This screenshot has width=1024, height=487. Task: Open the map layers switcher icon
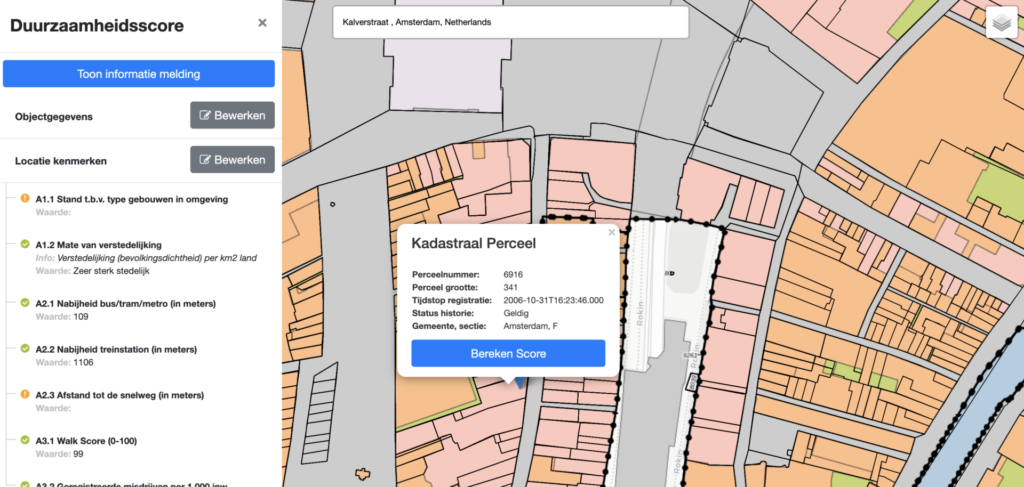(1000, 24)
